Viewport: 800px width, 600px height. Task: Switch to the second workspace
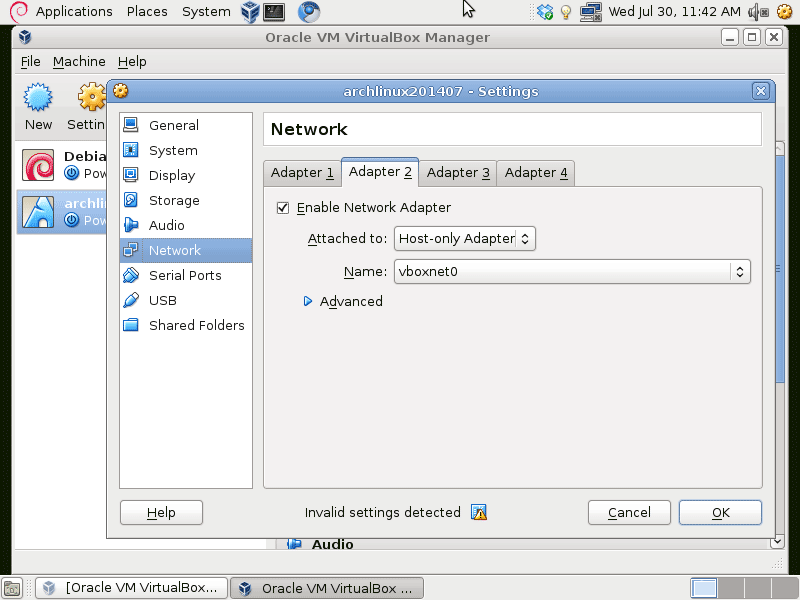coord(731,588)
